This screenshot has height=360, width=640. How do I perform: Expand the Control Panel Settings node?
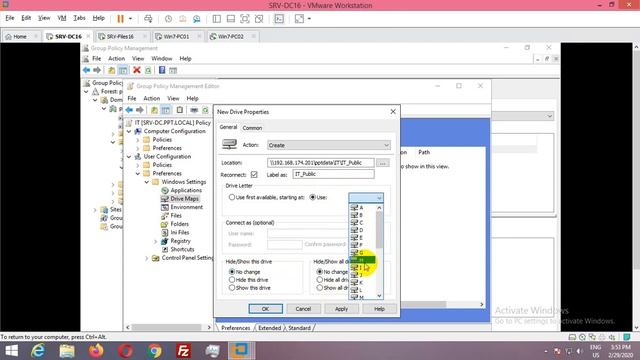click(147, 258)
